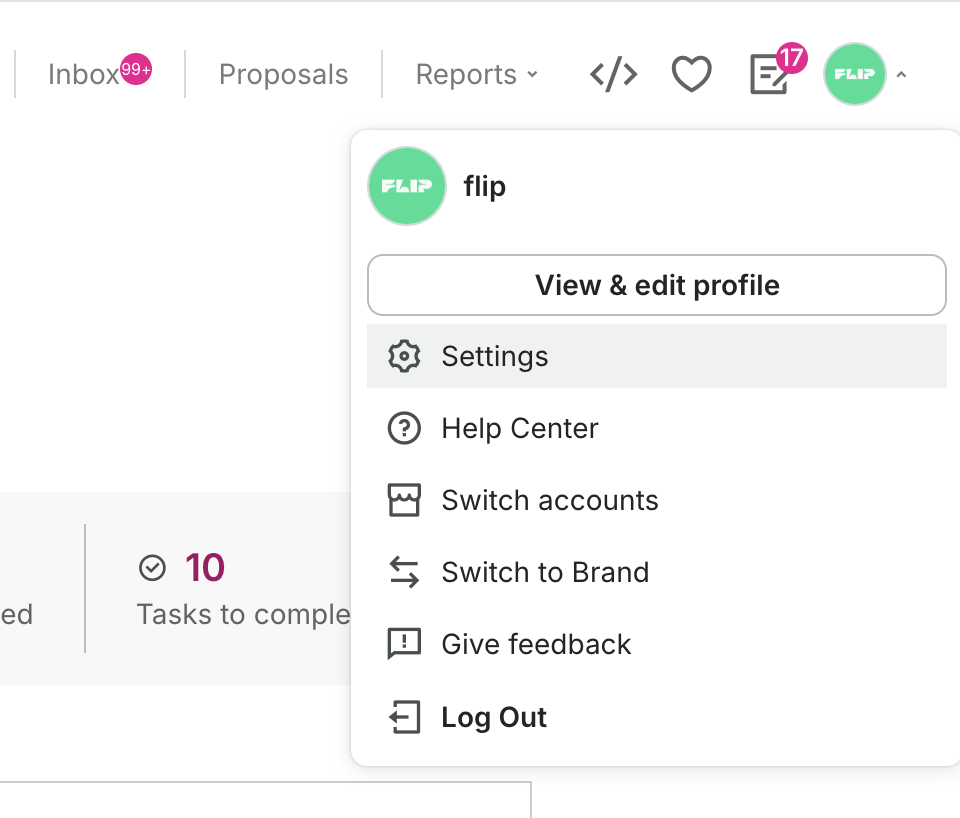The image size is (960, 818).
Task: Click the 10 Tasks to complete stat
Action: [x=244, y=589]
